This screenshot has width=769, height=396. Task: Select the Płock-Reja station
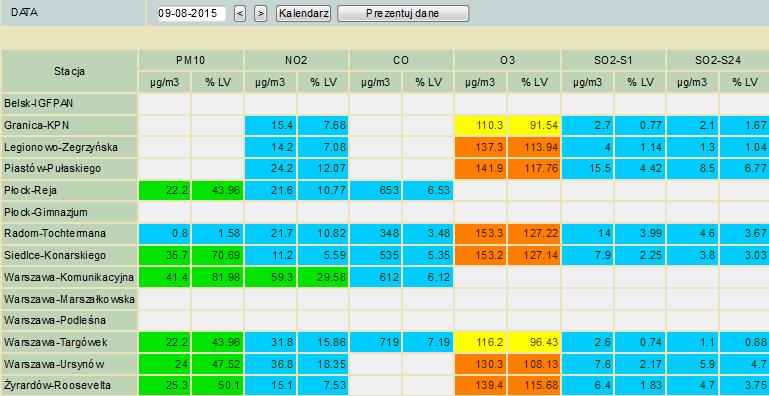[69, 190]
